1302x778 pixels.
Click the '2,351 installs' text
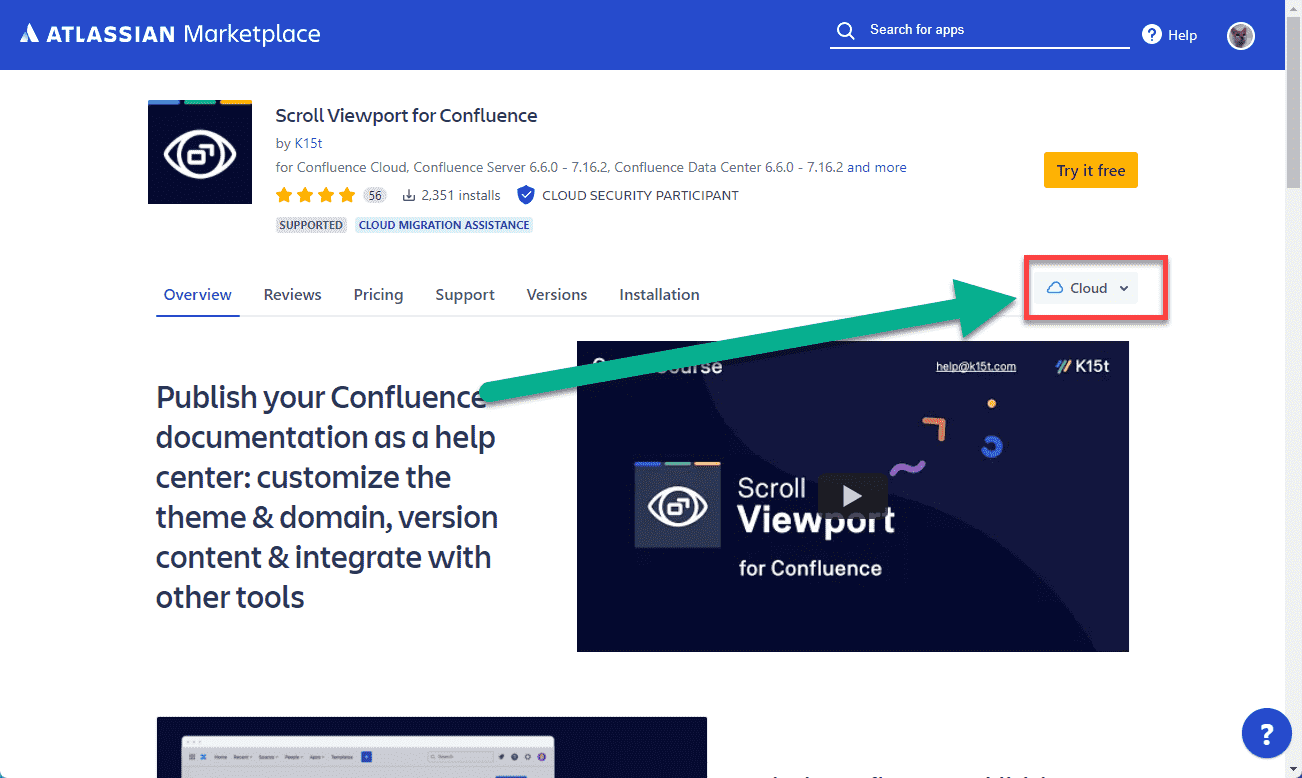pyautogui.click(x=461, y=195)
